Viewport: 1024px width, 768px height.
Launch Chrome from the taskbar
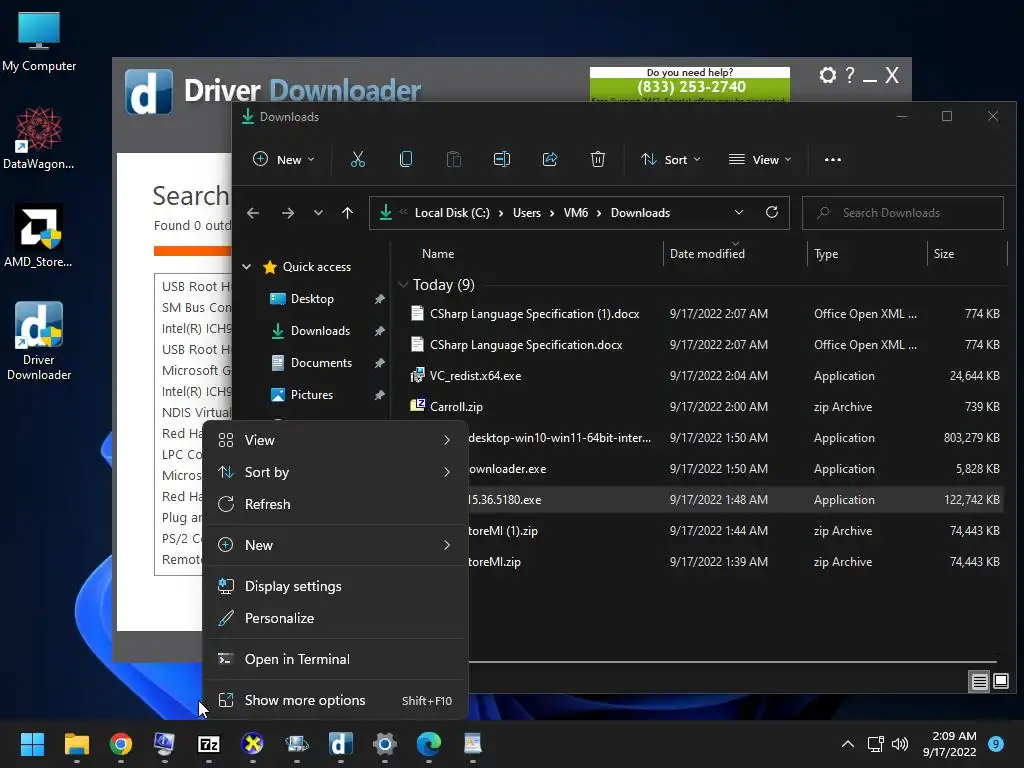121,744
